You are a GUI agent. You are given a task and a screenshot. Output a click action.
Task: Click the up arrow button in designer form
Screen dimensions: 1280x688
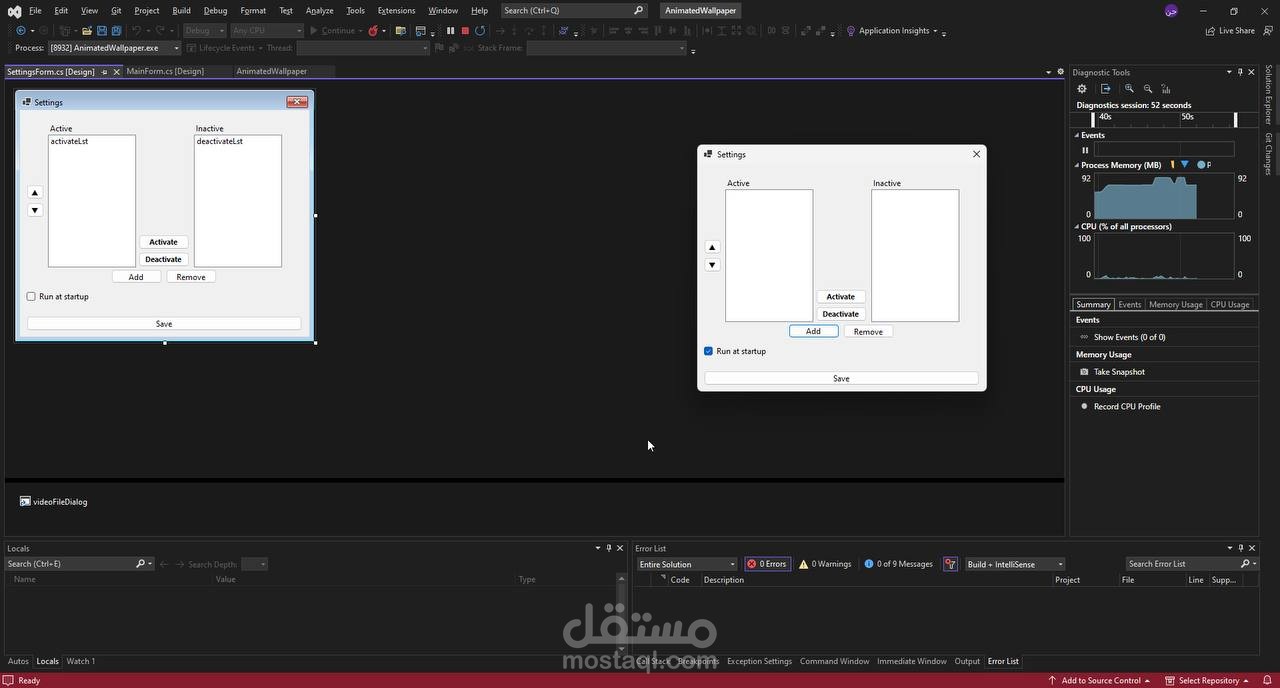click(34, 193)
